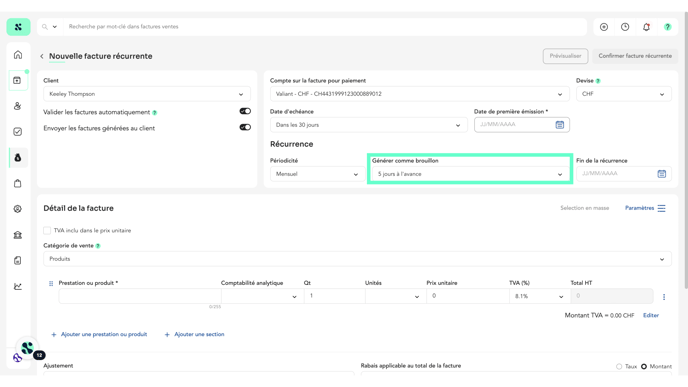
Task: Open the chart reports sidebar icon
Action: [18, 287]
